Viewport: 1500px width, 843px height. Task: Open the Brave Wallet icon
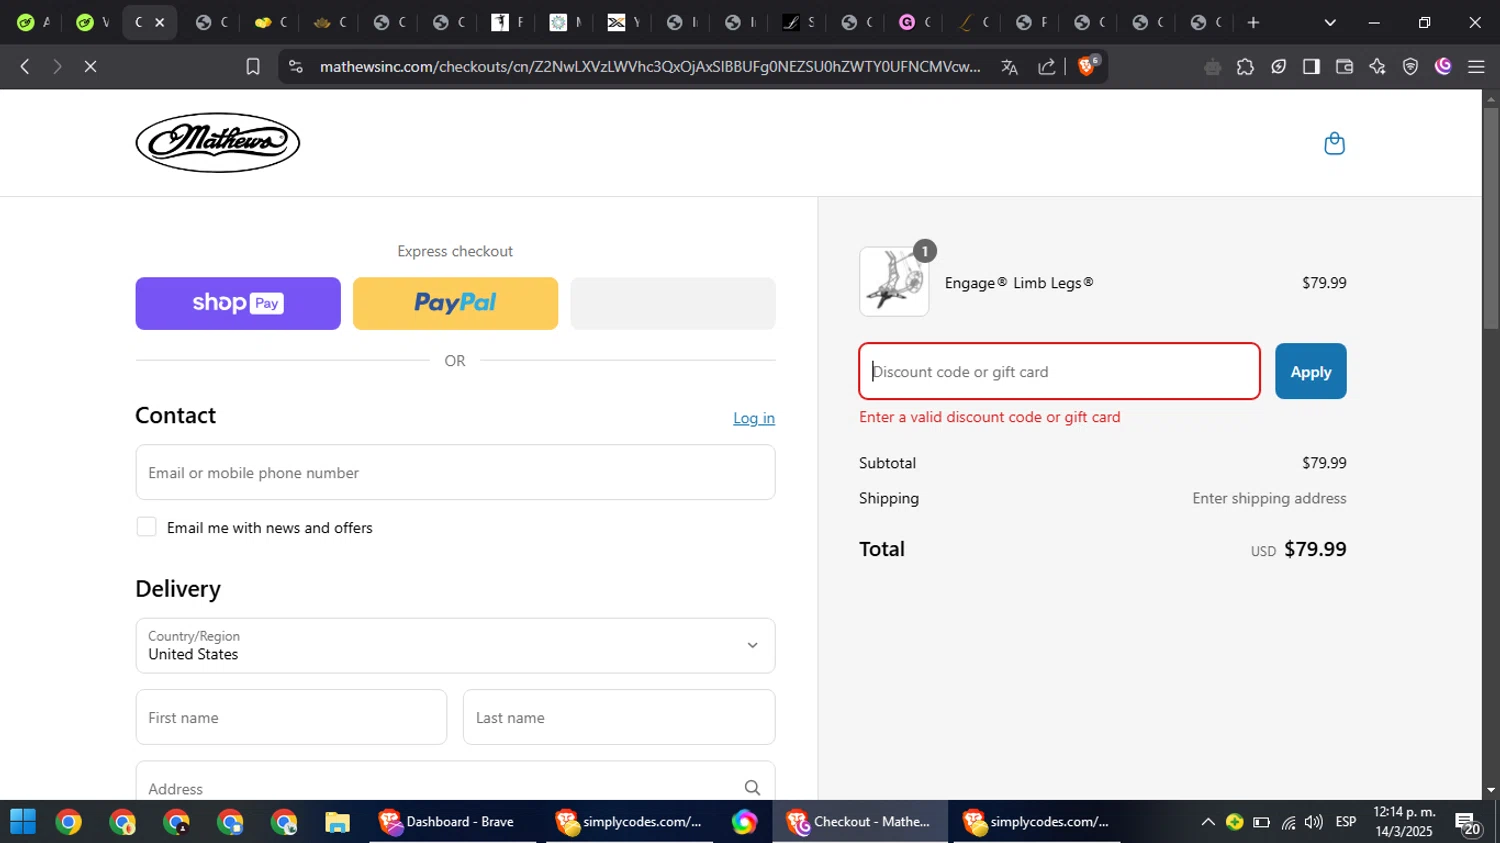click(1344, 67)
